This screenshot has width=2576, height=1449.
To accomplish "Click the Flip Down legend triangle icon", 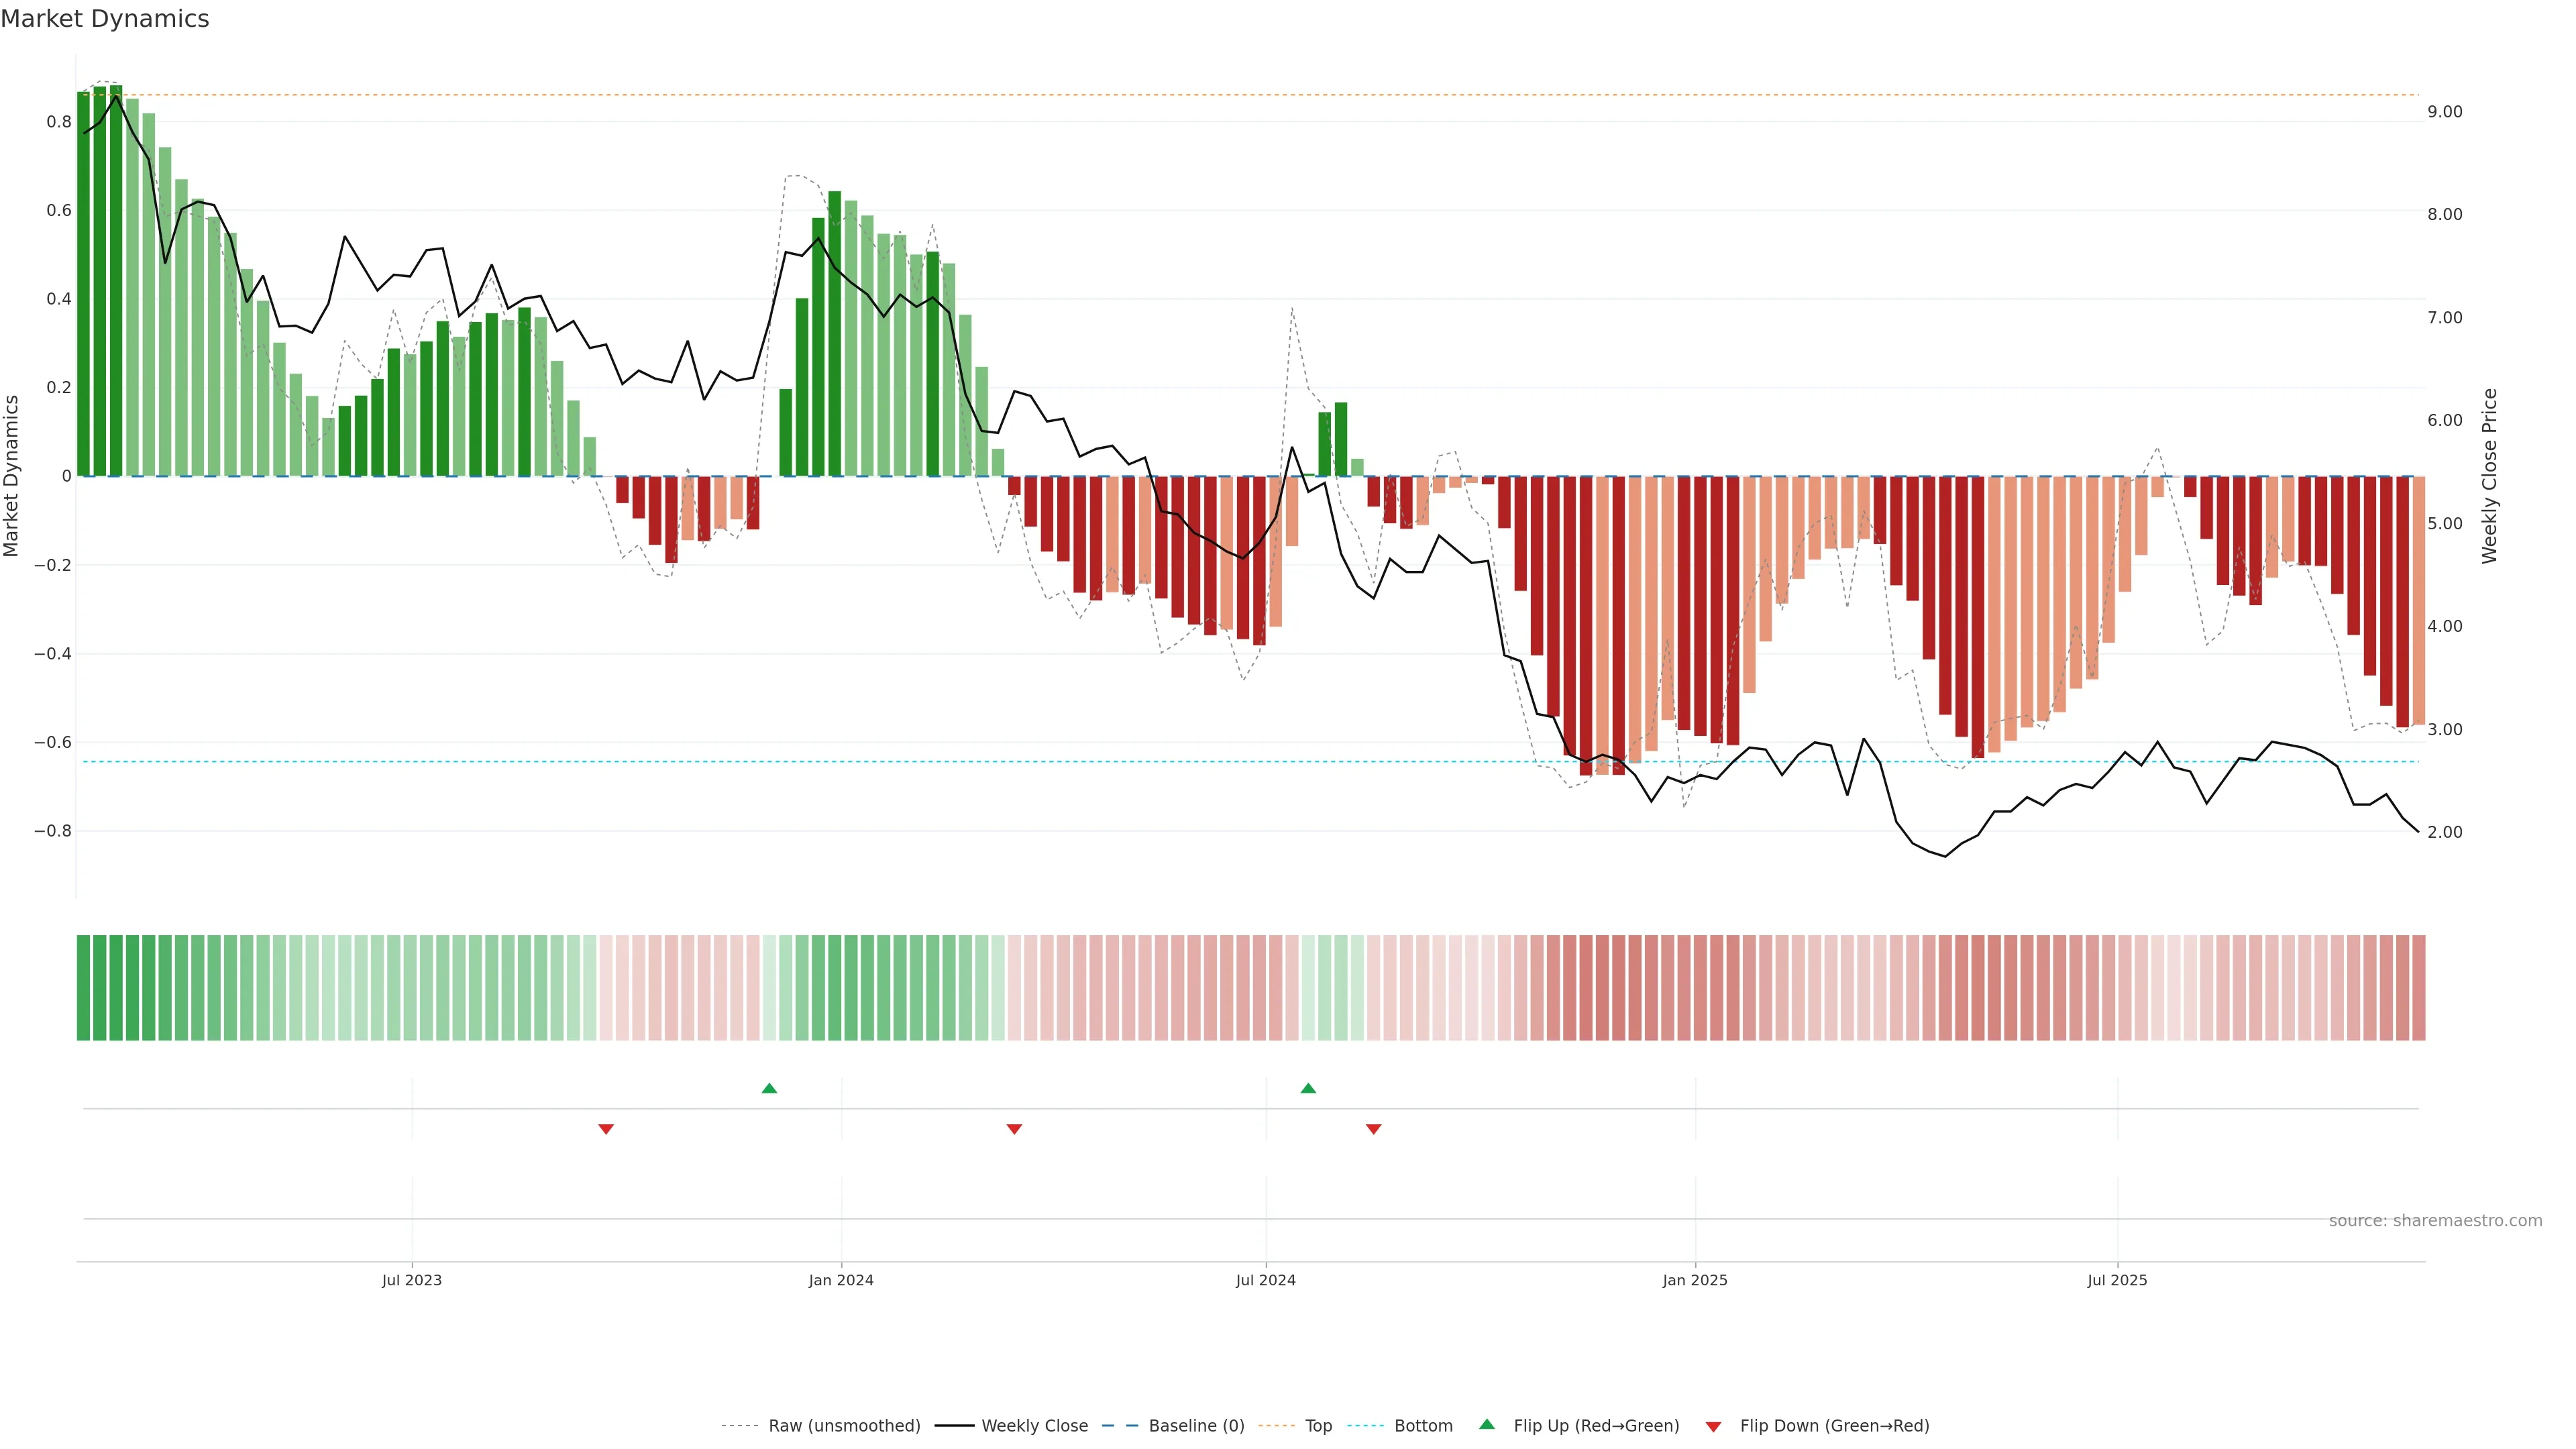I will tap(1713, 1426).
